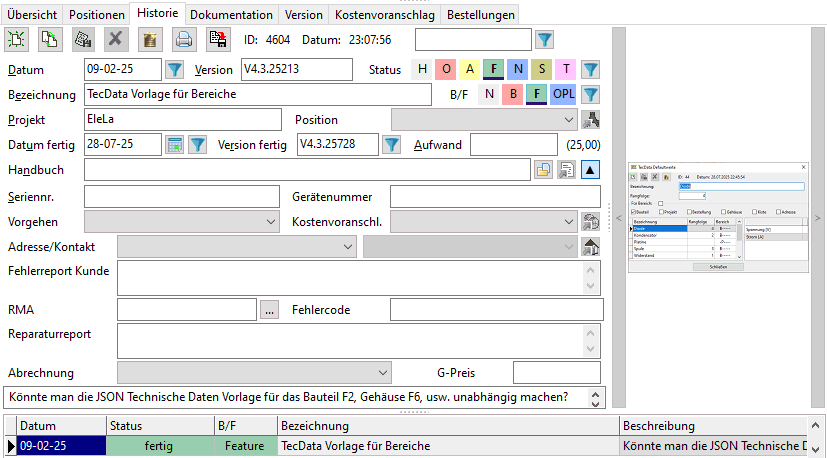This screenshot has width=827, height=458.
Task: Click the filter icon beside Version fertig
Action: click(x=391, y=145)
